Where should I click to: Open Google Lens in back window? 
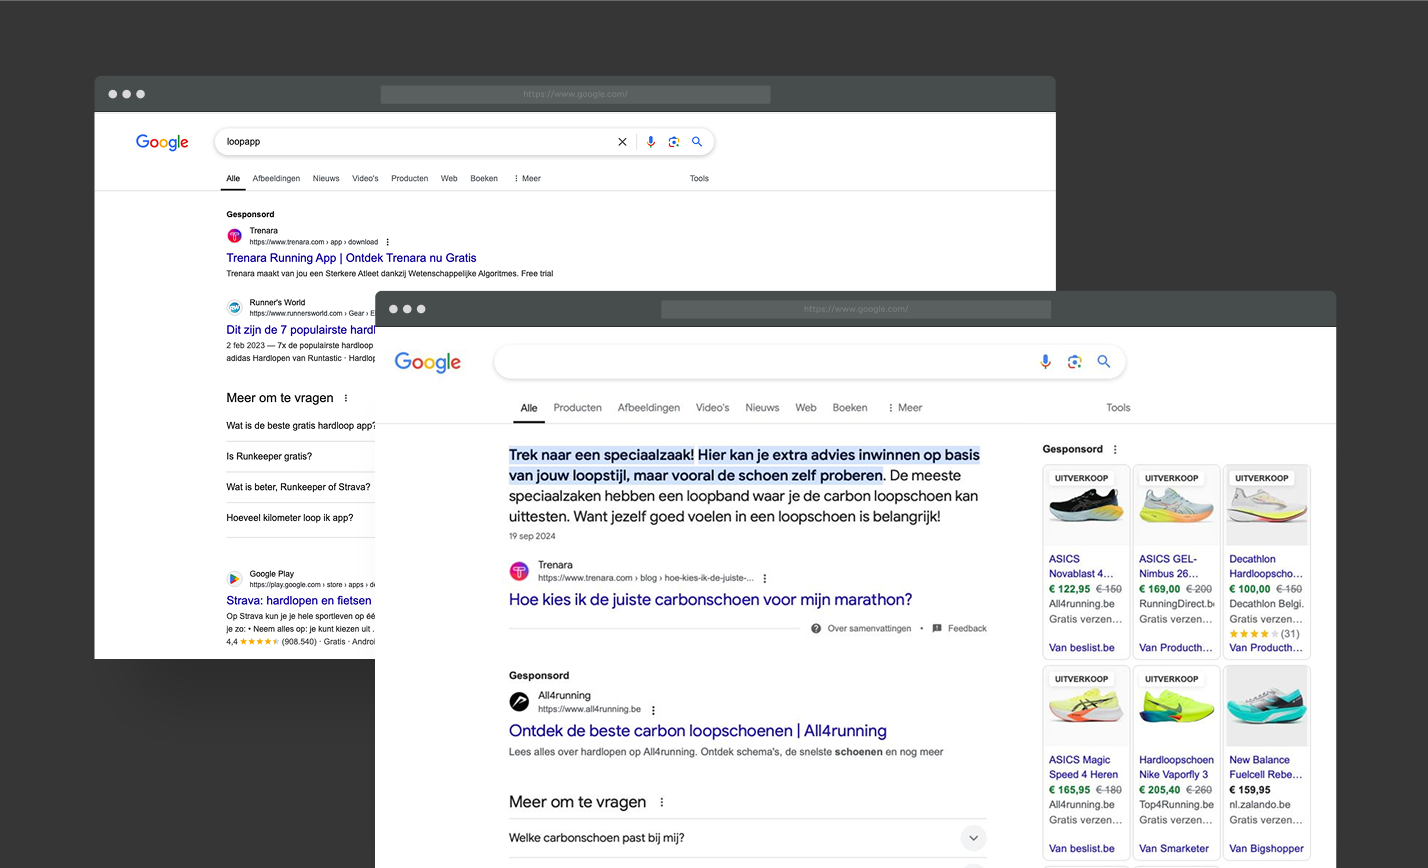click(674, 142)
